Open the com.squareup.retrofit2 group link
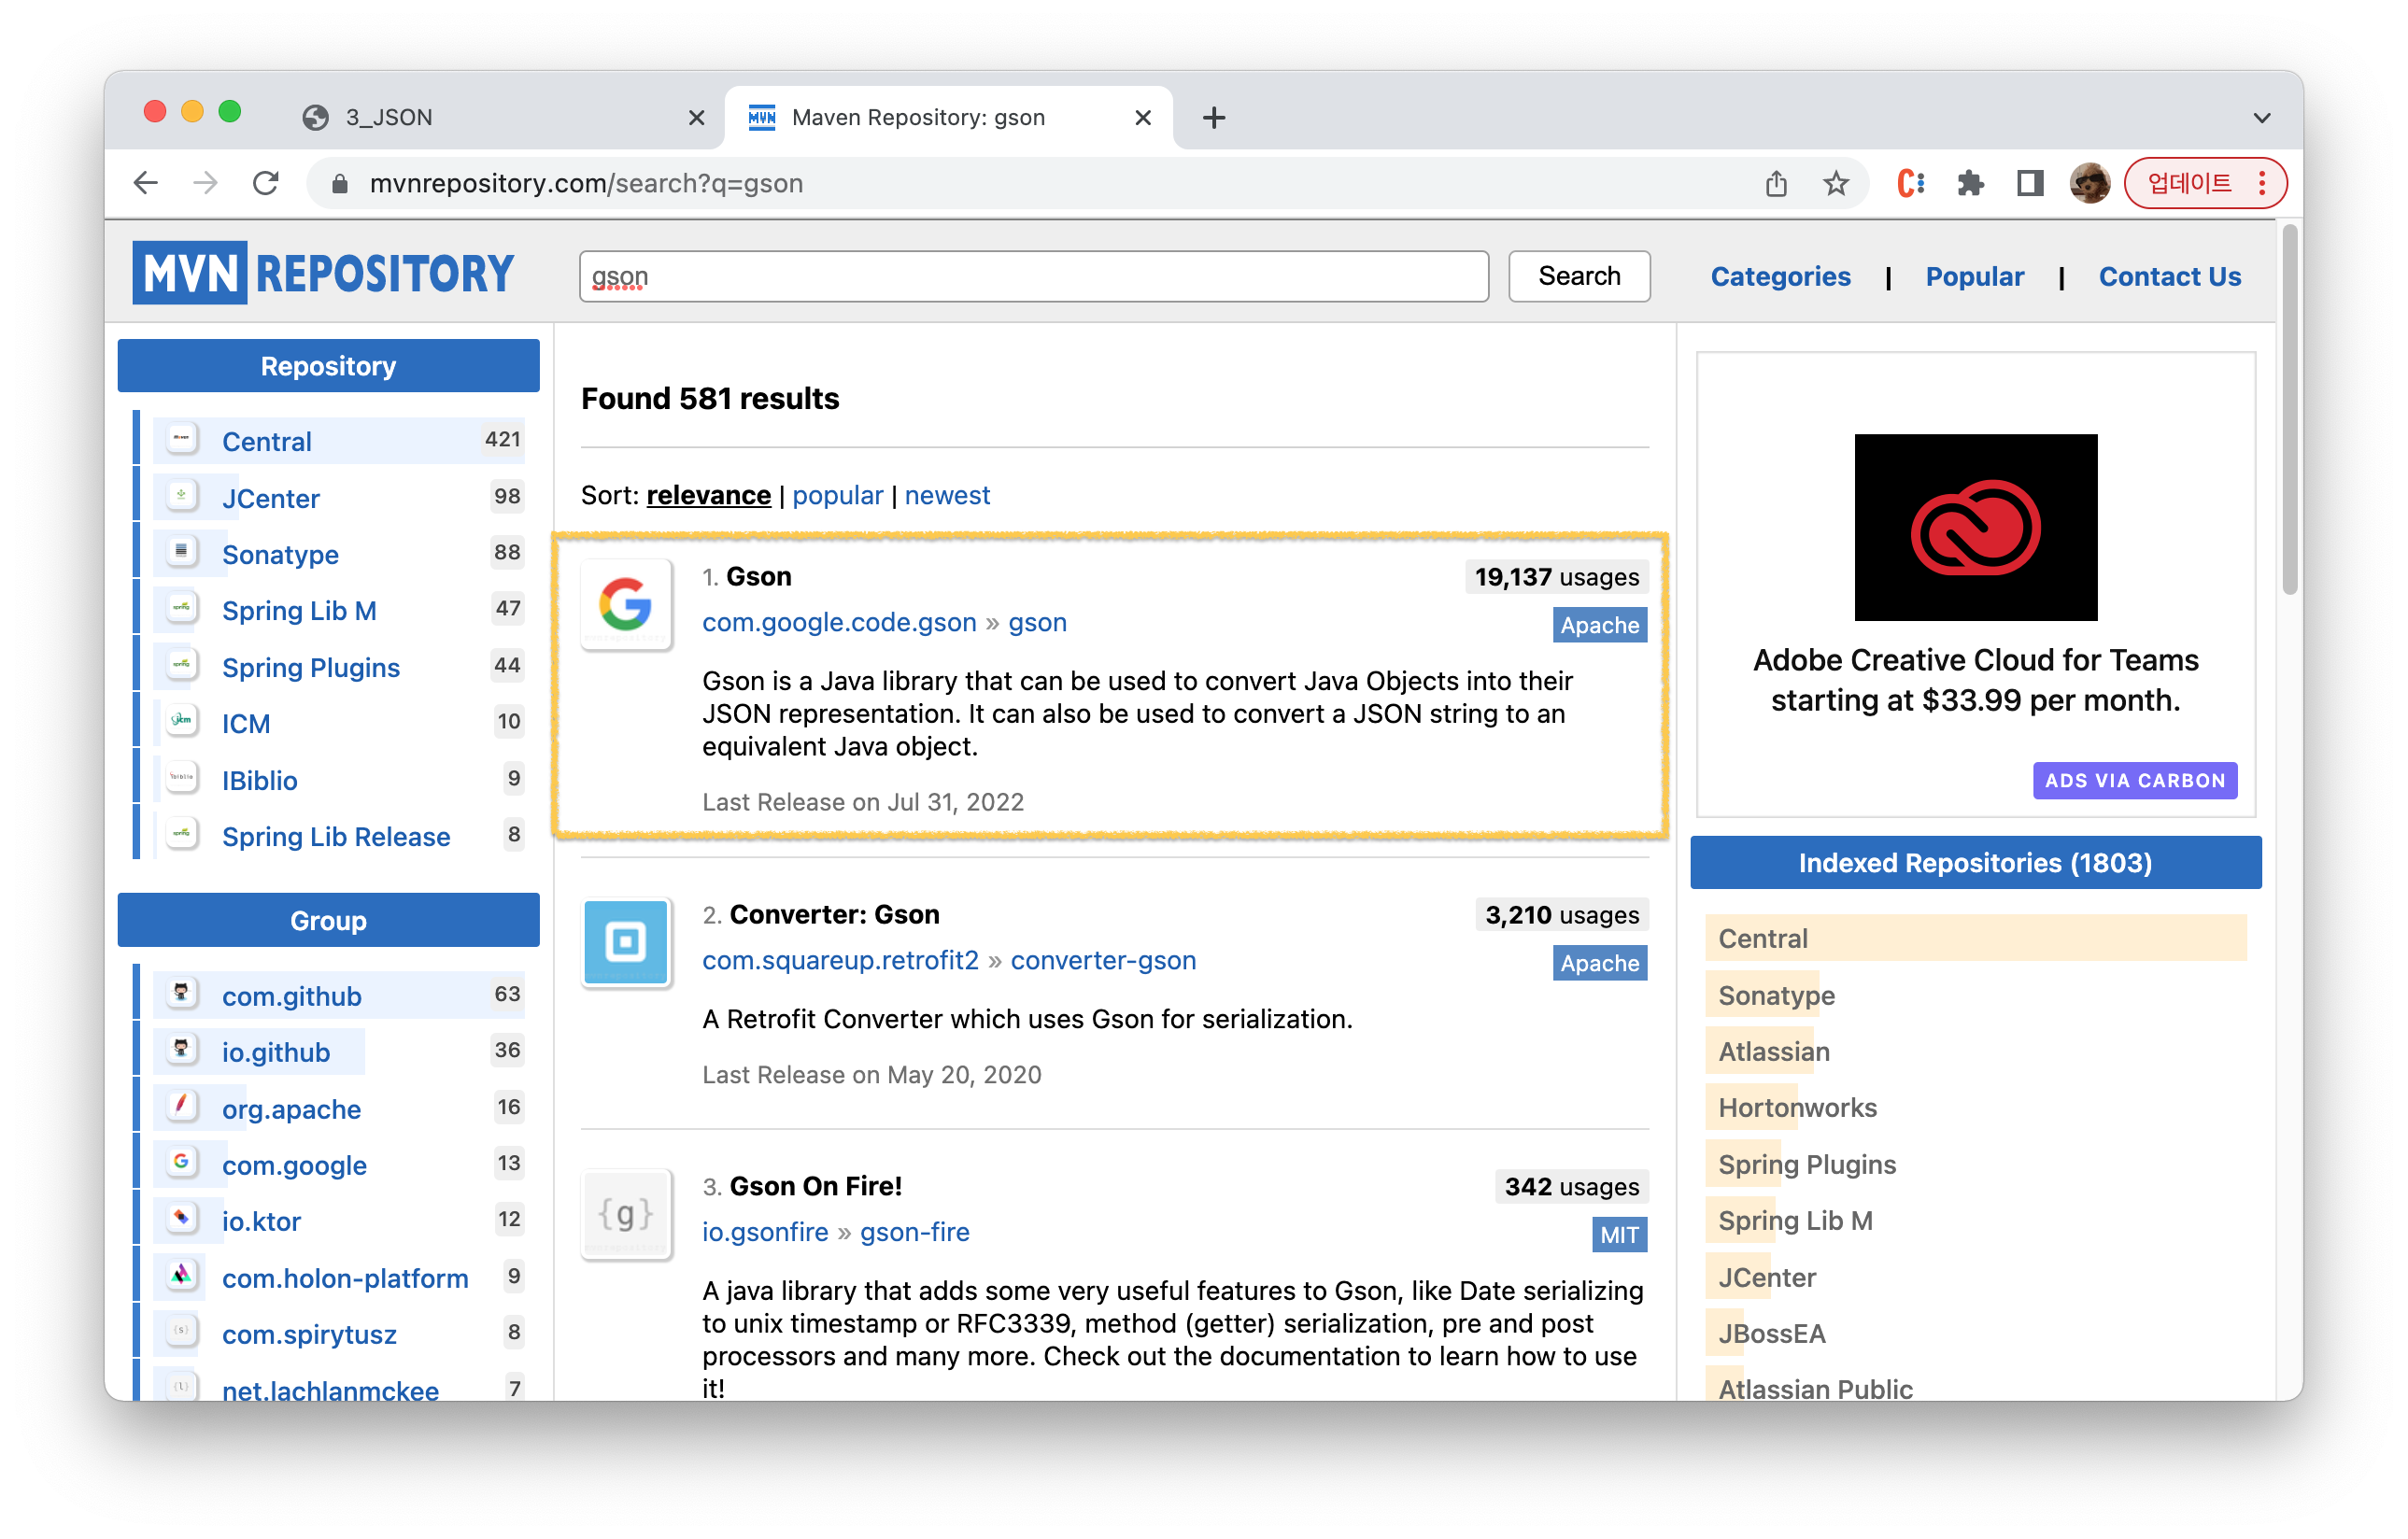Screen dimensions: 2408x1539 [x=840, y=960]
